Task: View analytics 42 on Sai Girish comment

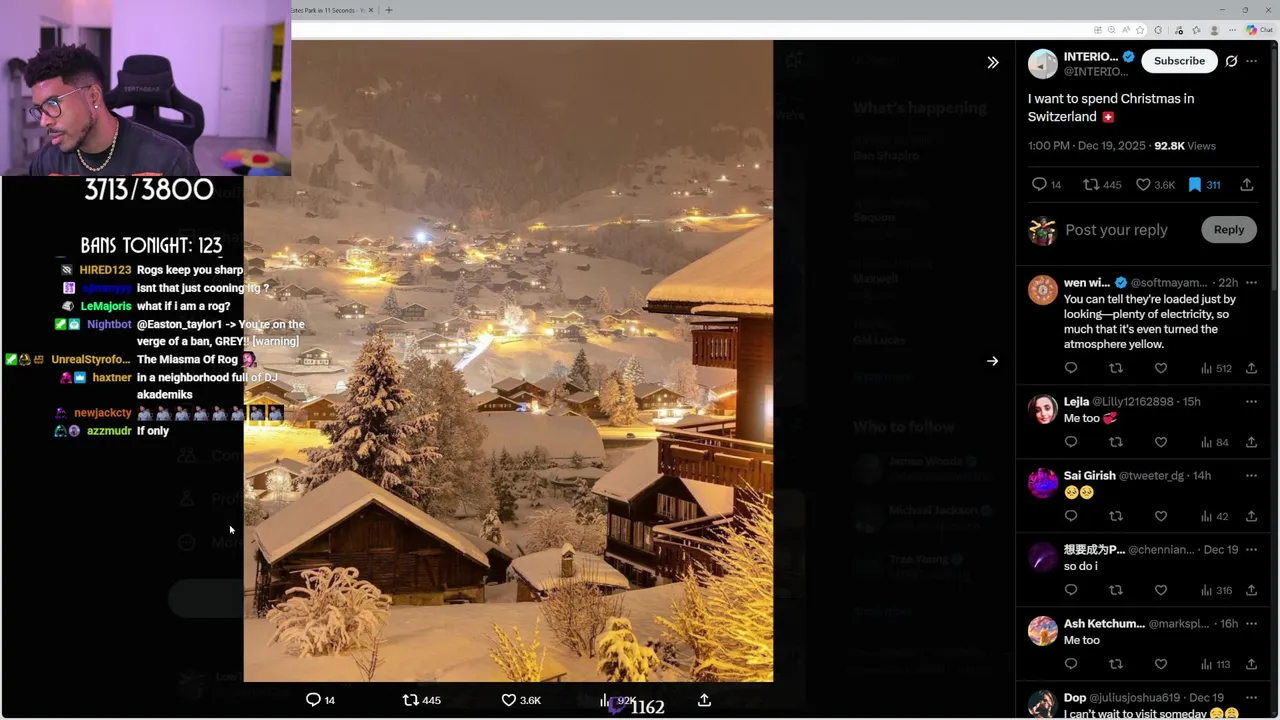Action: pos(1215,516)
